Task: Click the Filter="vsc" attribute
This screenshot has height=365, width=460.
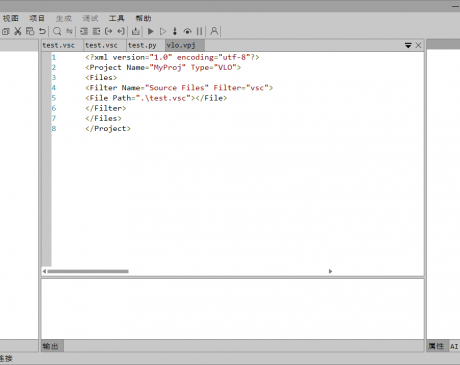Action: (241, 88)
